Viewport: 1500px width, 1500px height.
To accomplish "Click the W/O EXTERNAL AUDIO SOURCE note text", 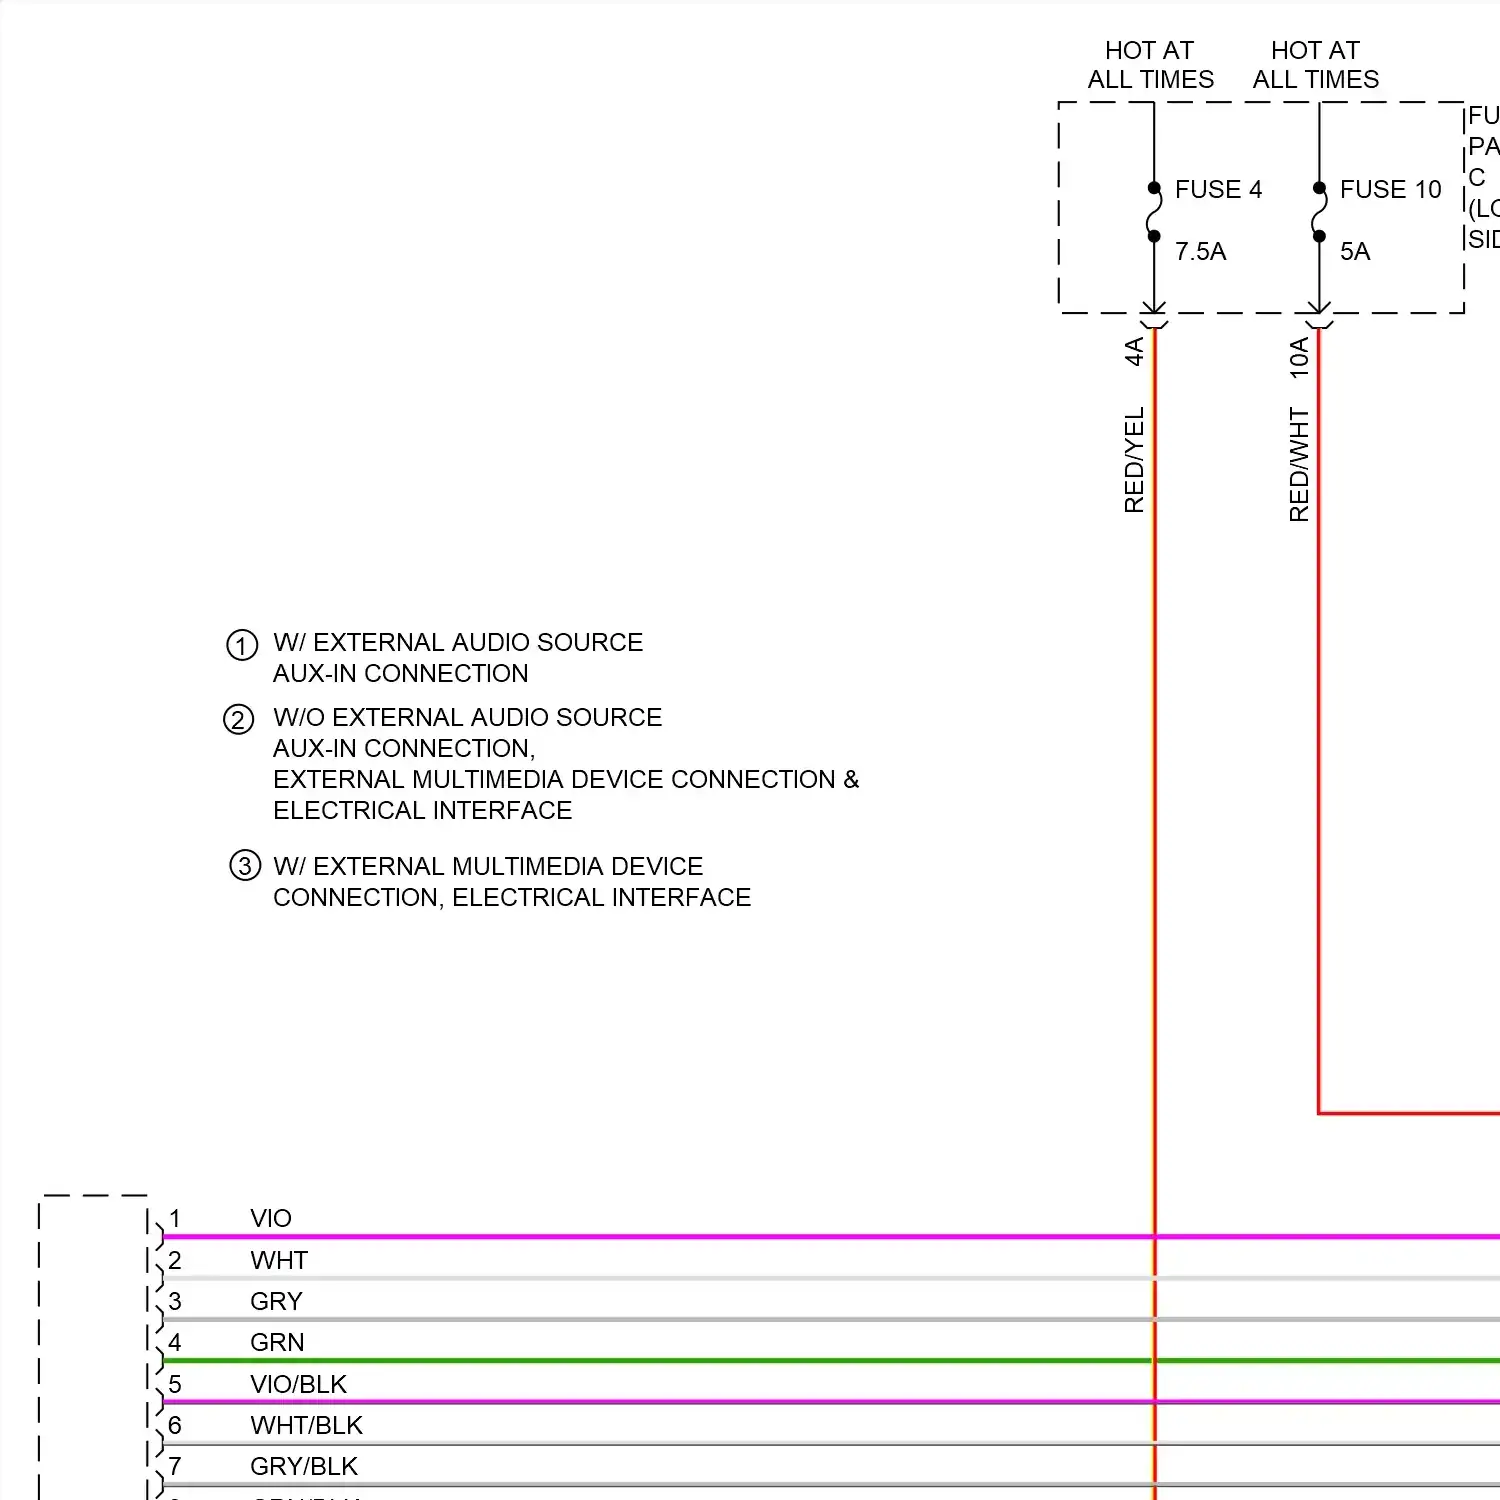I will tap(467, 717).
